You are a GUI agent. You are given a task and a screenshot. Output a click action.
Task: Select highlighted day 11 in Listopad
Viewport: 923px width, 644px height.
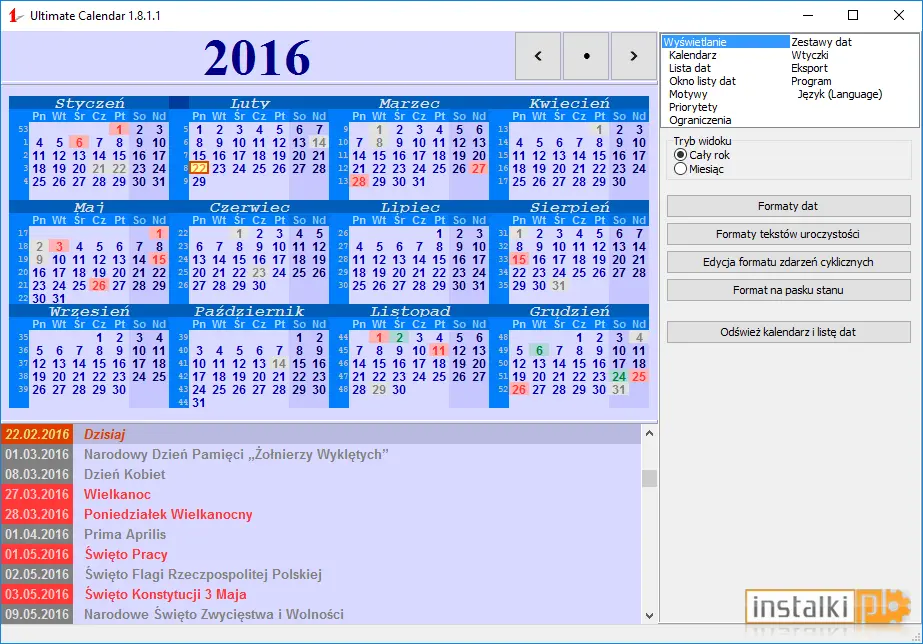(439, 350)
